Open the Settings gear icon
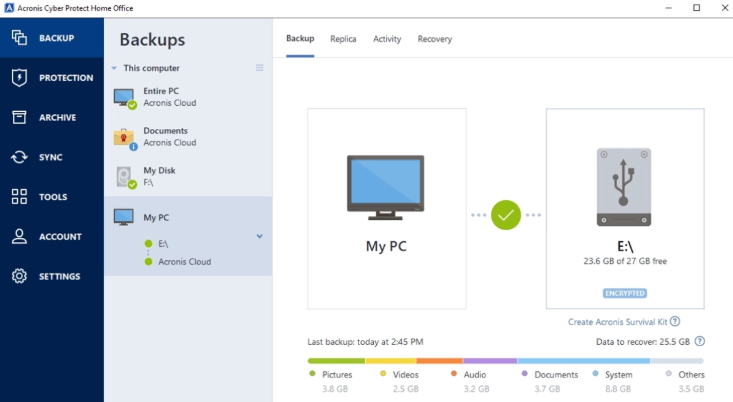This screenshot has height=402, width=733. (19, 276)
